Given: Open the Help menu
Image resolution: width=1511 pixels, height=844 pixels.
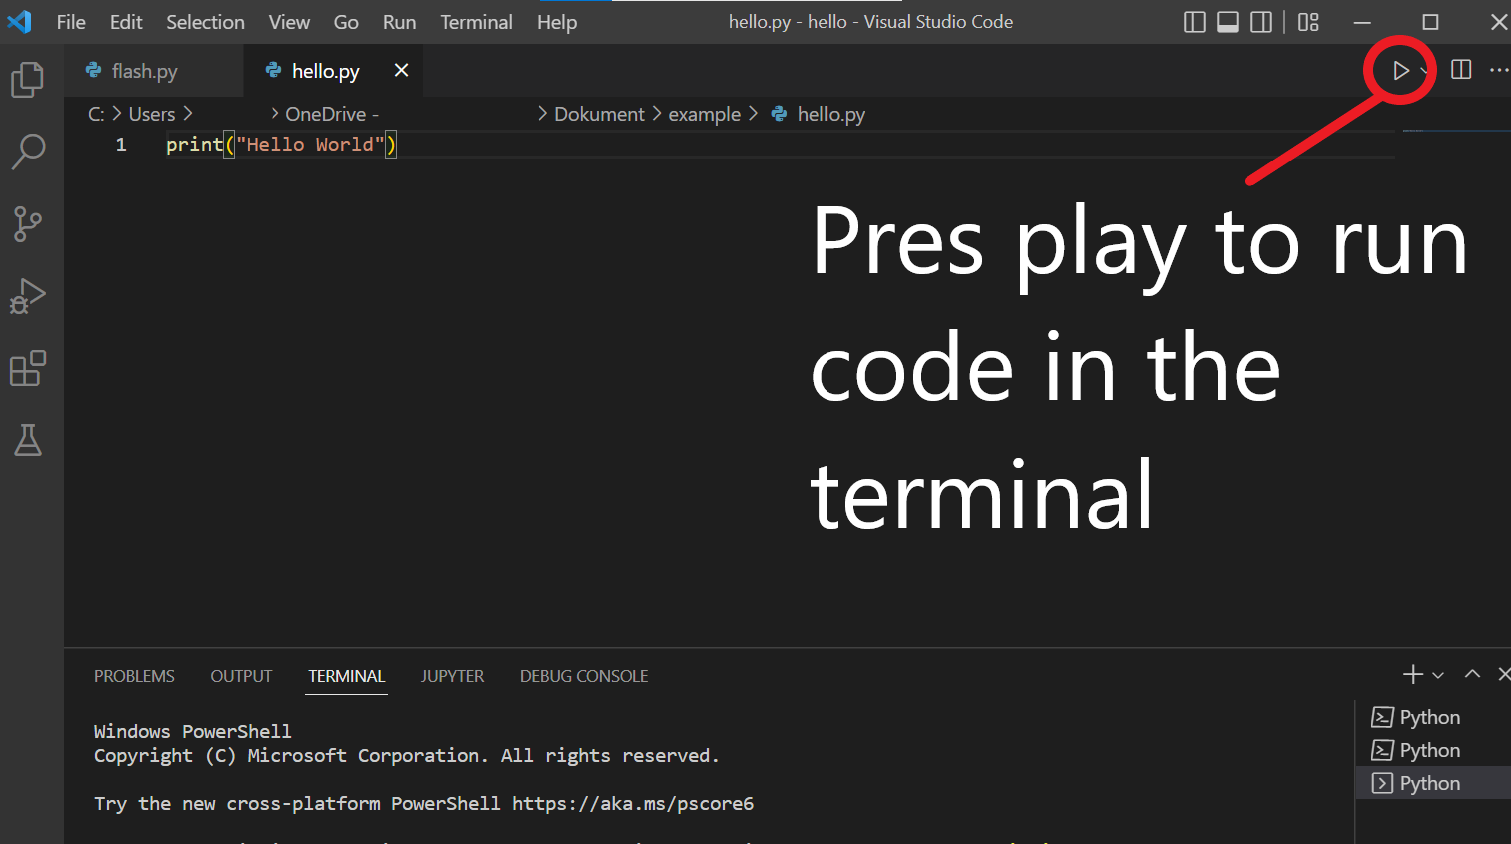Looking at the screenshot, I should click(x=557, y=22).
